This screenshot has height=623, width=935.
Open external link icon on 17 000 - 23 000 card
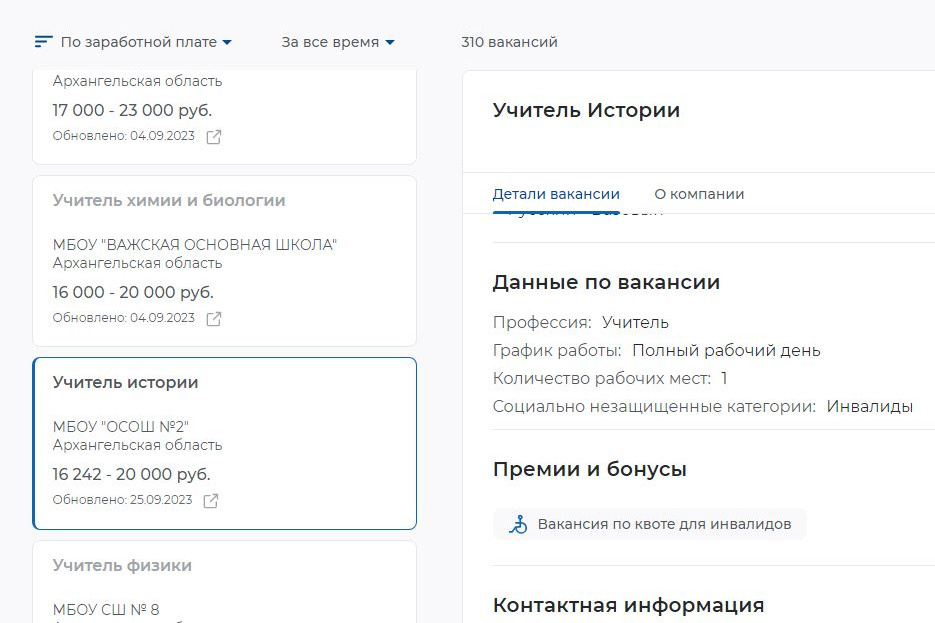[213, 137]
